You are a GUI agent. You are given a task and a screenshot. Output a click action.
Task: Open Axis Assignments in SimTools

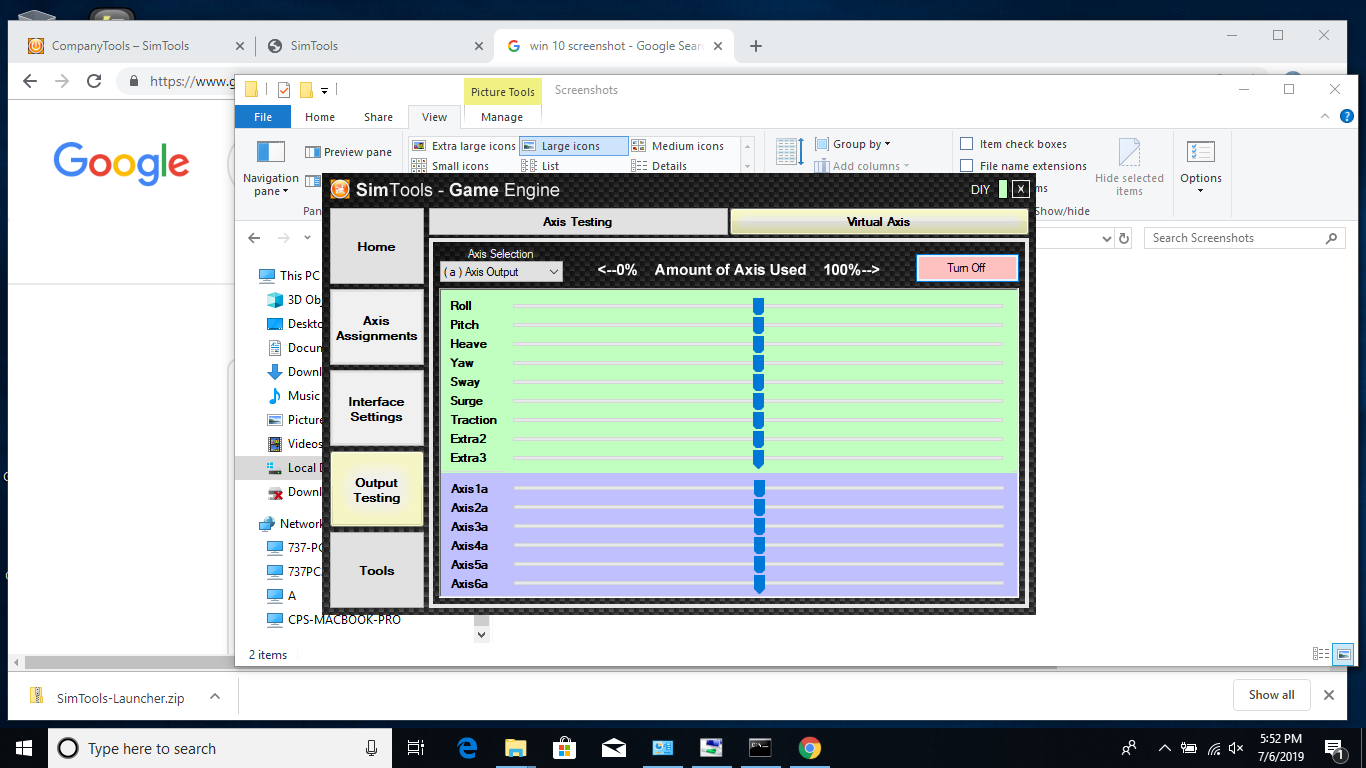pyautogui.click(x=376, y=328)
